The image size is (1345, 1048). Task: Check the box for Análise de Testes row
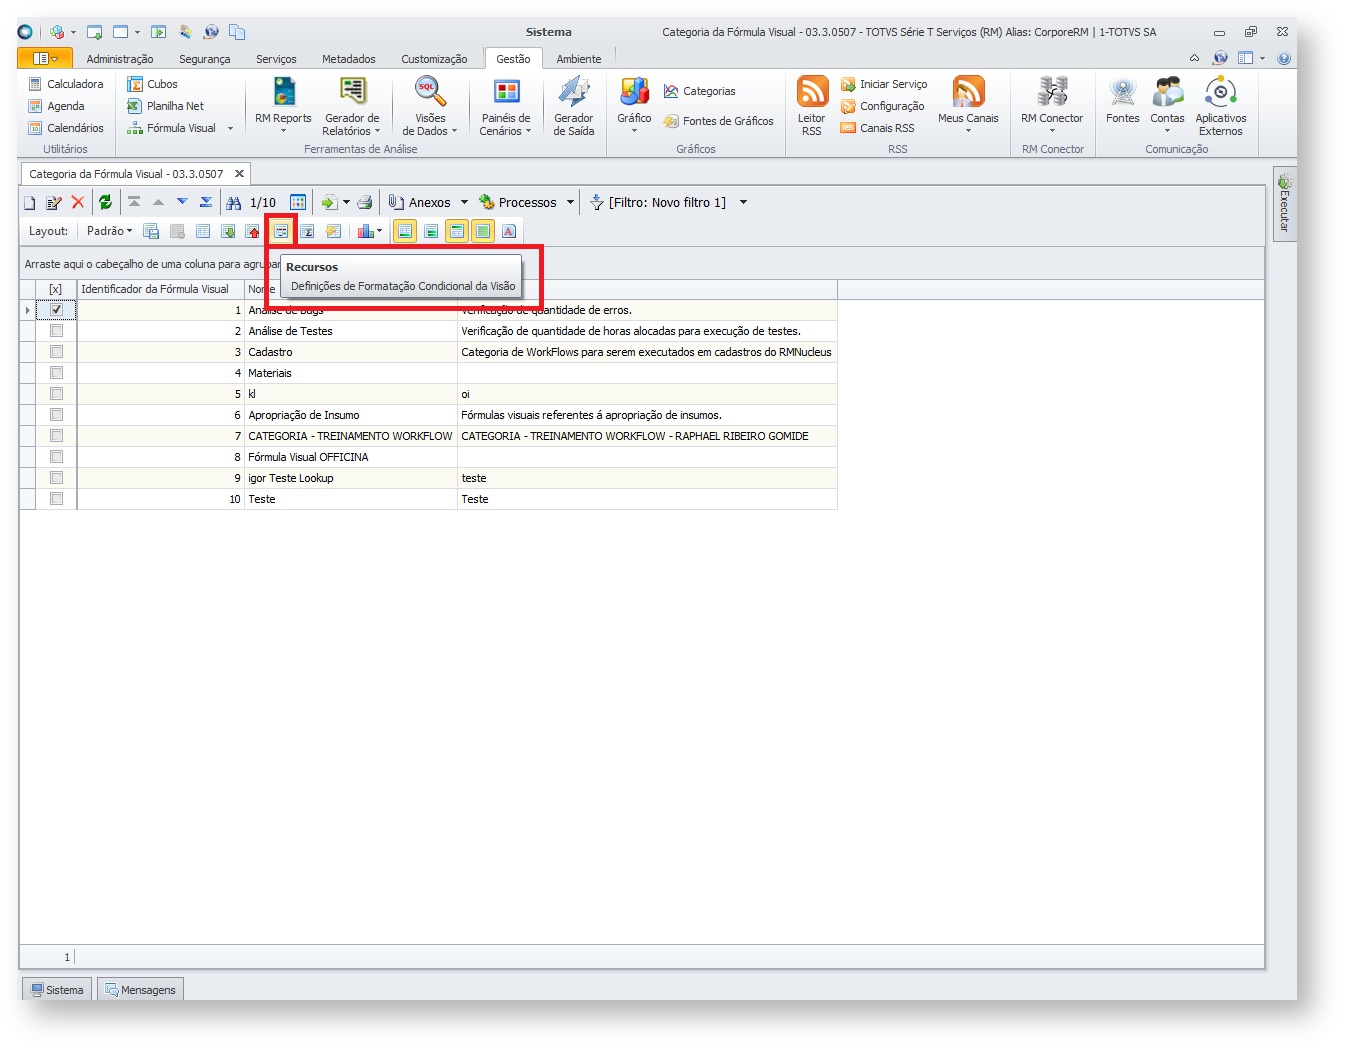point(56,331)
